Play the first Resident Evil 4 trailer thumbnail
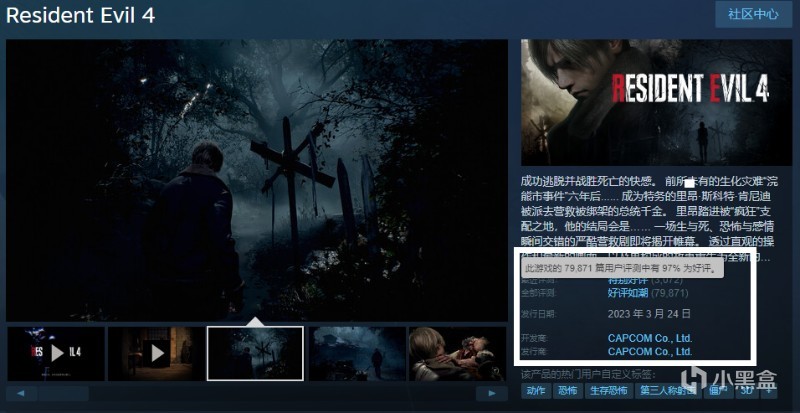Viewport: 800px width, 413px height. pos(56,353)
